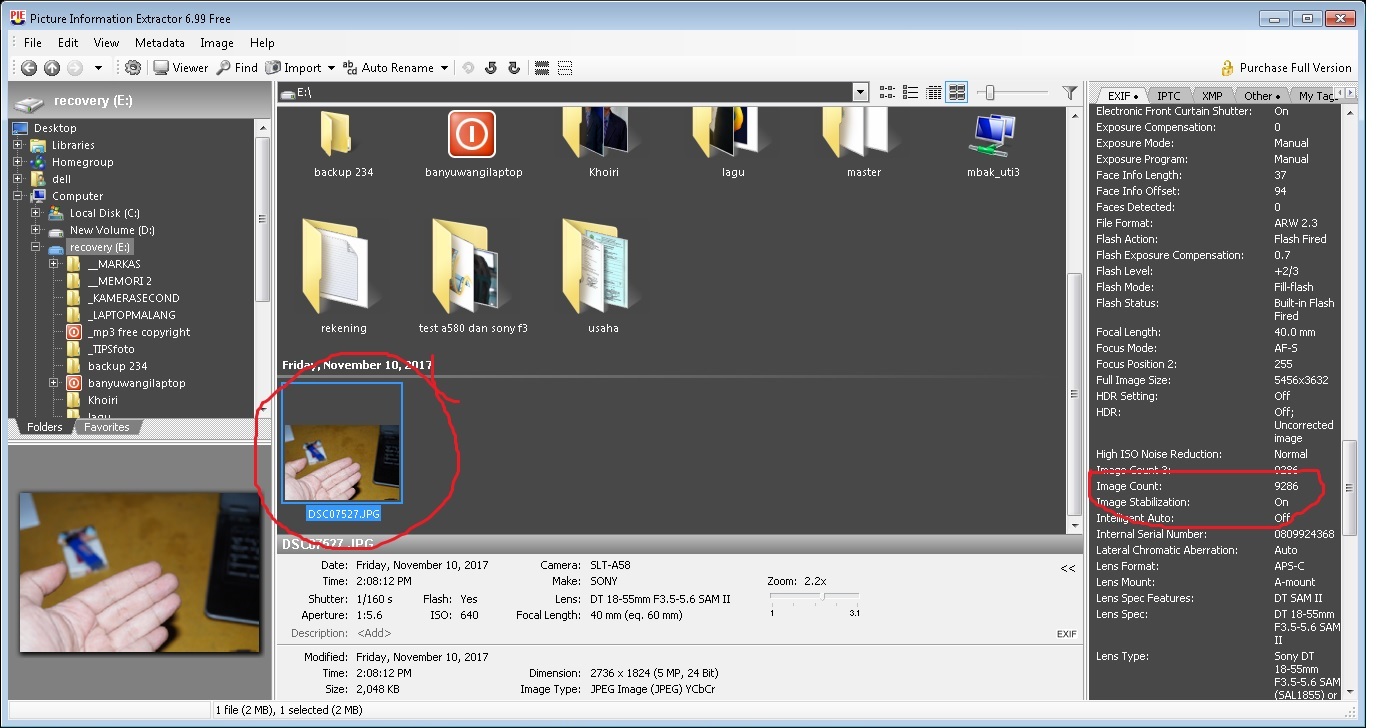Activate the thumbnails view toggle
Viewport: 1384px width, 728px height.
click(x=956, y=92)
